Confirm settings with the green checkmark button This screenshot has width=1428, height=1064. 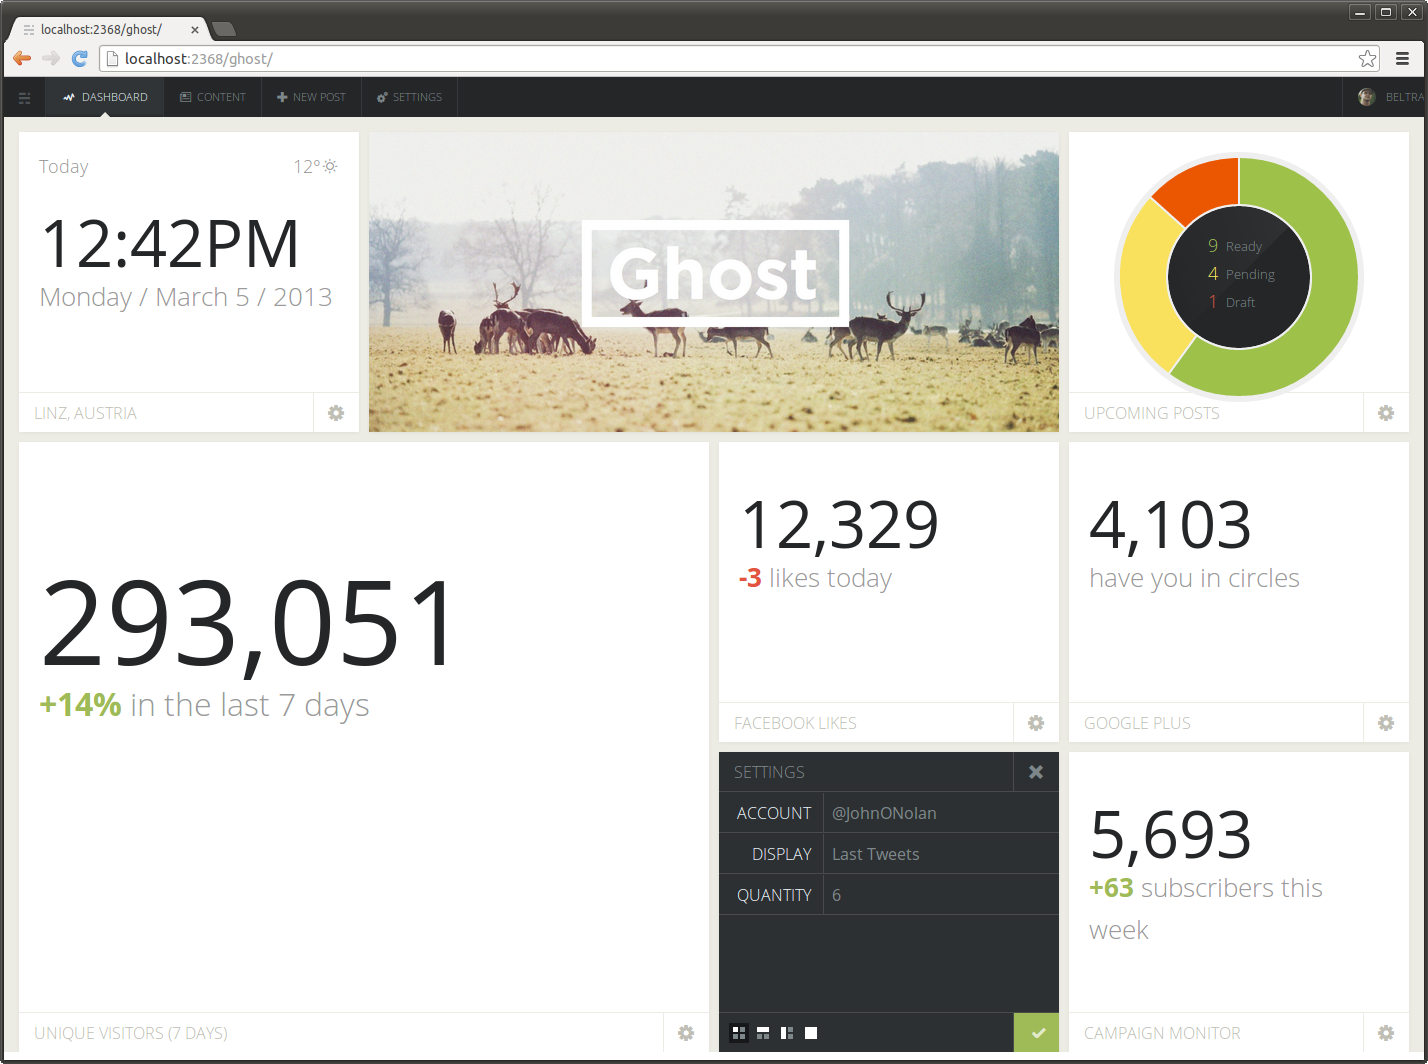pyautogui.click(x=1037, y=1033)
